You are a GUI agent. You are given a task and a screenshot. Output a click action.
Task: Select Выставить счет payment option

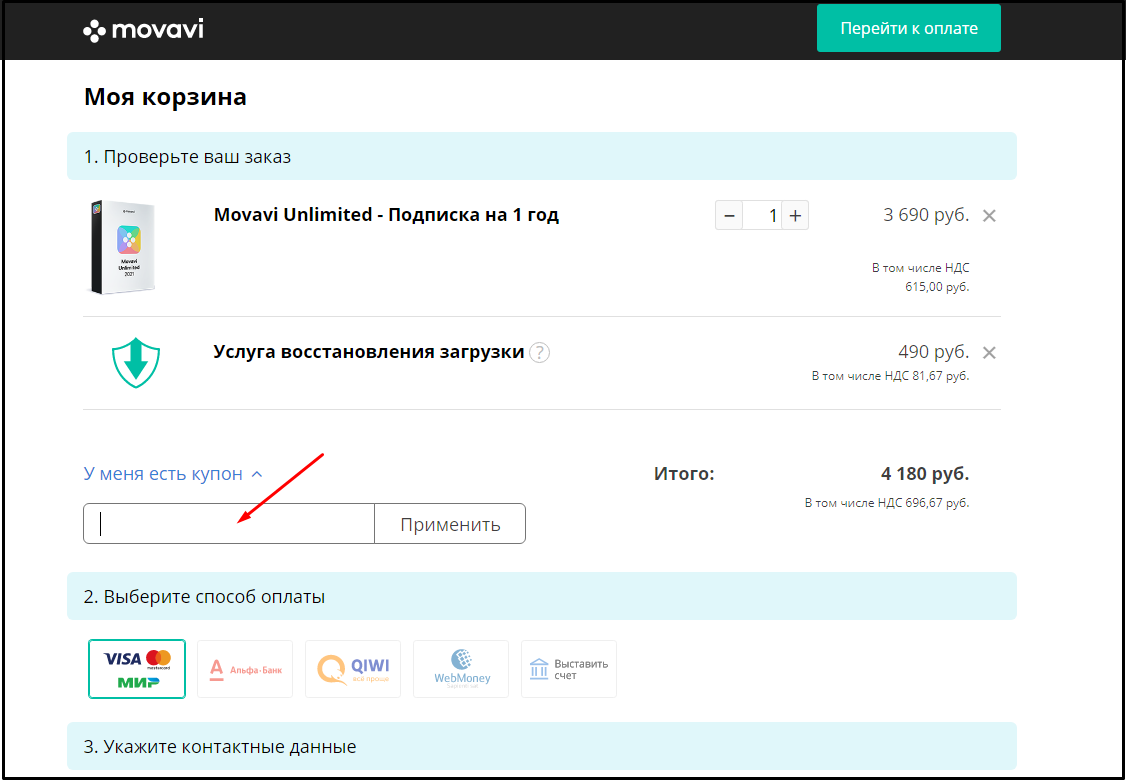[569, 669]
